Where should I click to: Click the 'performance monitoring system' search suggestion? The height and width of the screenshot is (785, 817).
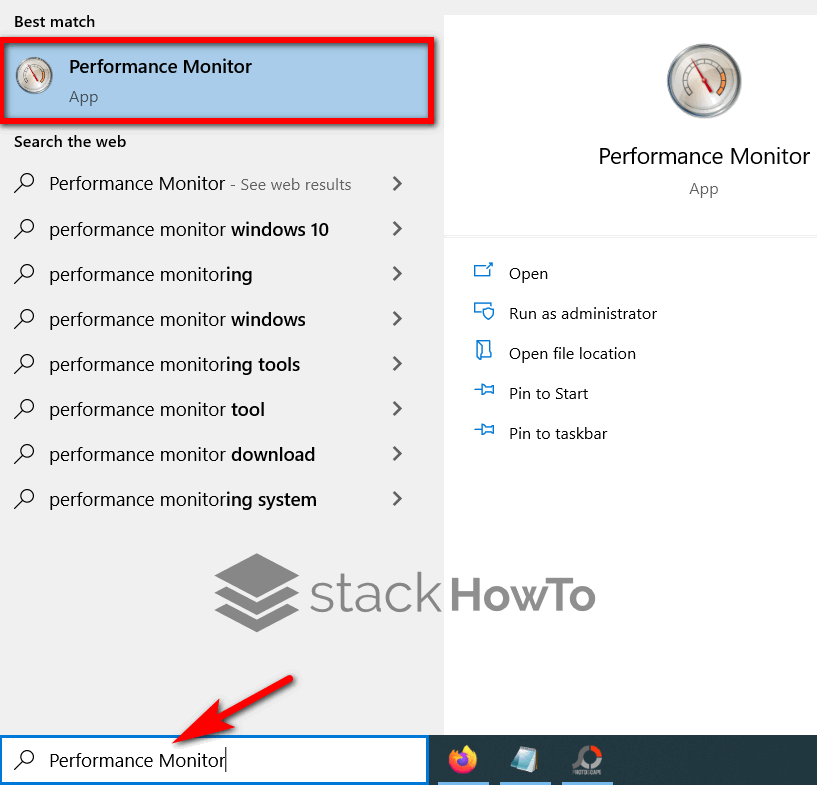(182, 499)
